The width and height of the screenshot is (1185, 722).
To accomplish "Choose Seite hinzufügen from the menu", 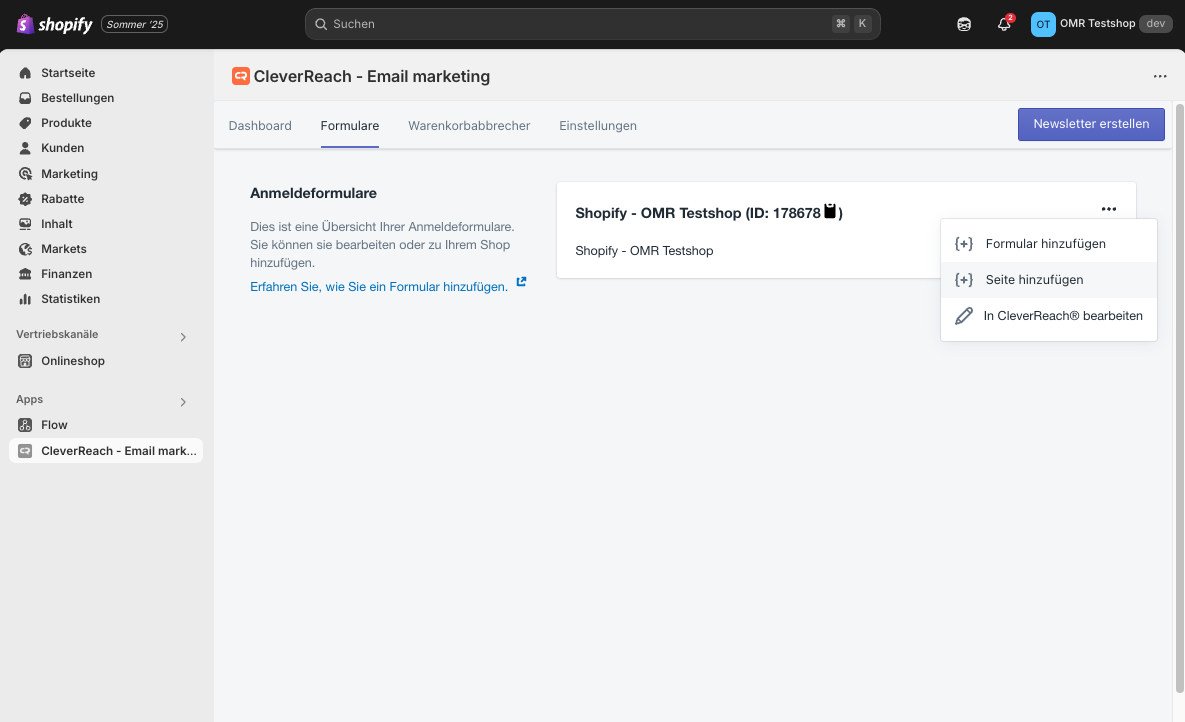I will coord(1048,280).
